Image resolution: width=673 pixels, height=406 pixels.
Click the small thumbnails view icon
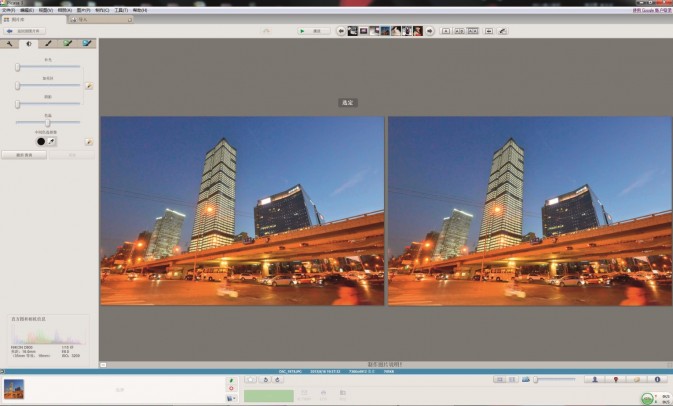click(x=499, y=379)
